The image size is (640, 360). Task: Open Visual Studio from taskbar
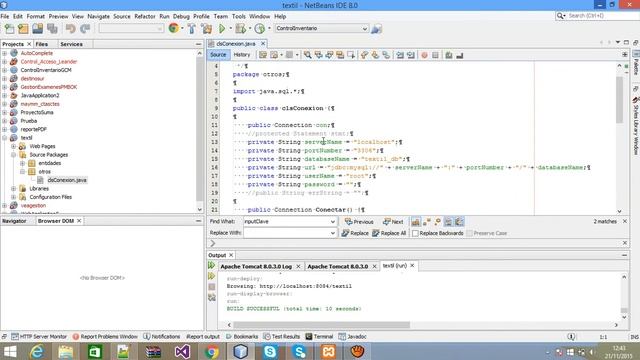pos(182,351)
